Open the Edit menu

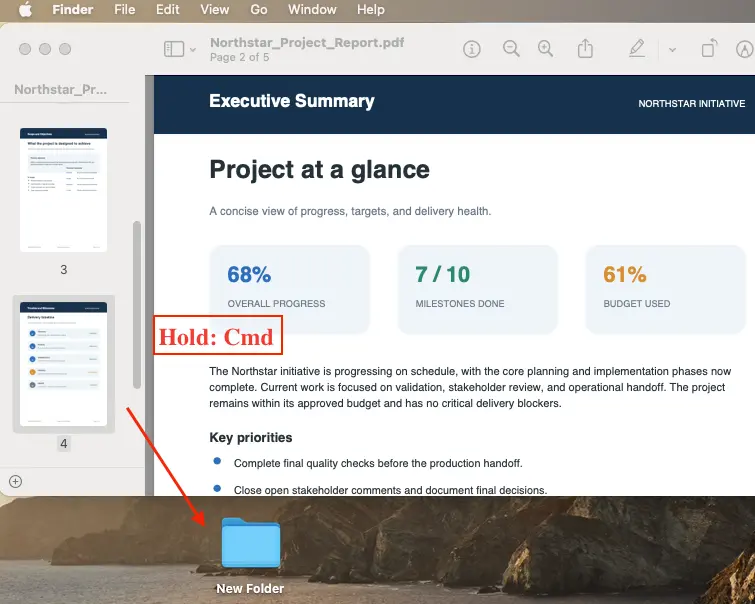coord(168,10)
